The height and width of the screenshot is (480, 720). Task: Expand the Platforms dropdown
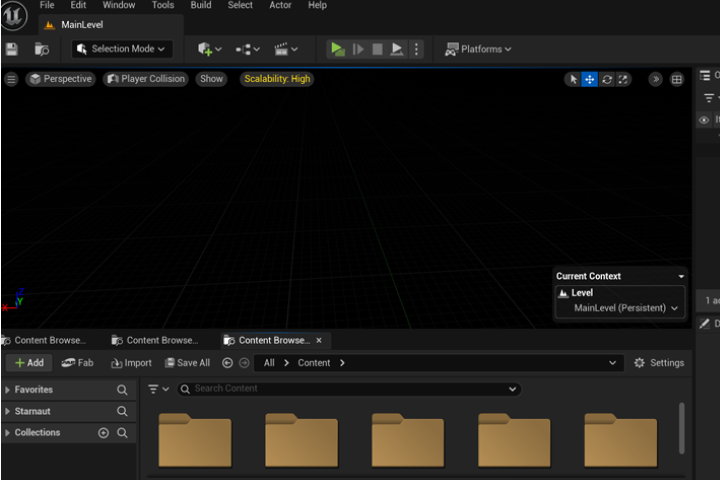click(x=478, y=49)
